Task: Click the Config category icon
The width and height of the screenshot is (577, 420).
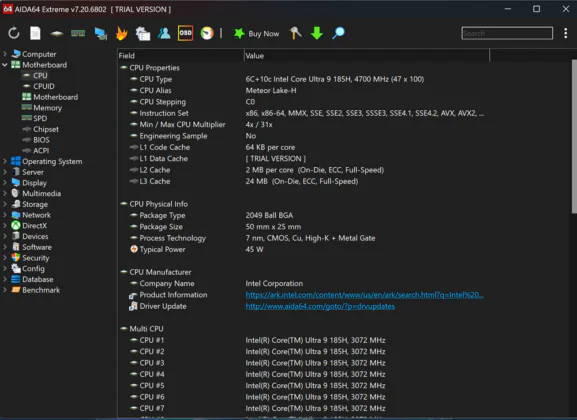Action: tap(15, 268)
